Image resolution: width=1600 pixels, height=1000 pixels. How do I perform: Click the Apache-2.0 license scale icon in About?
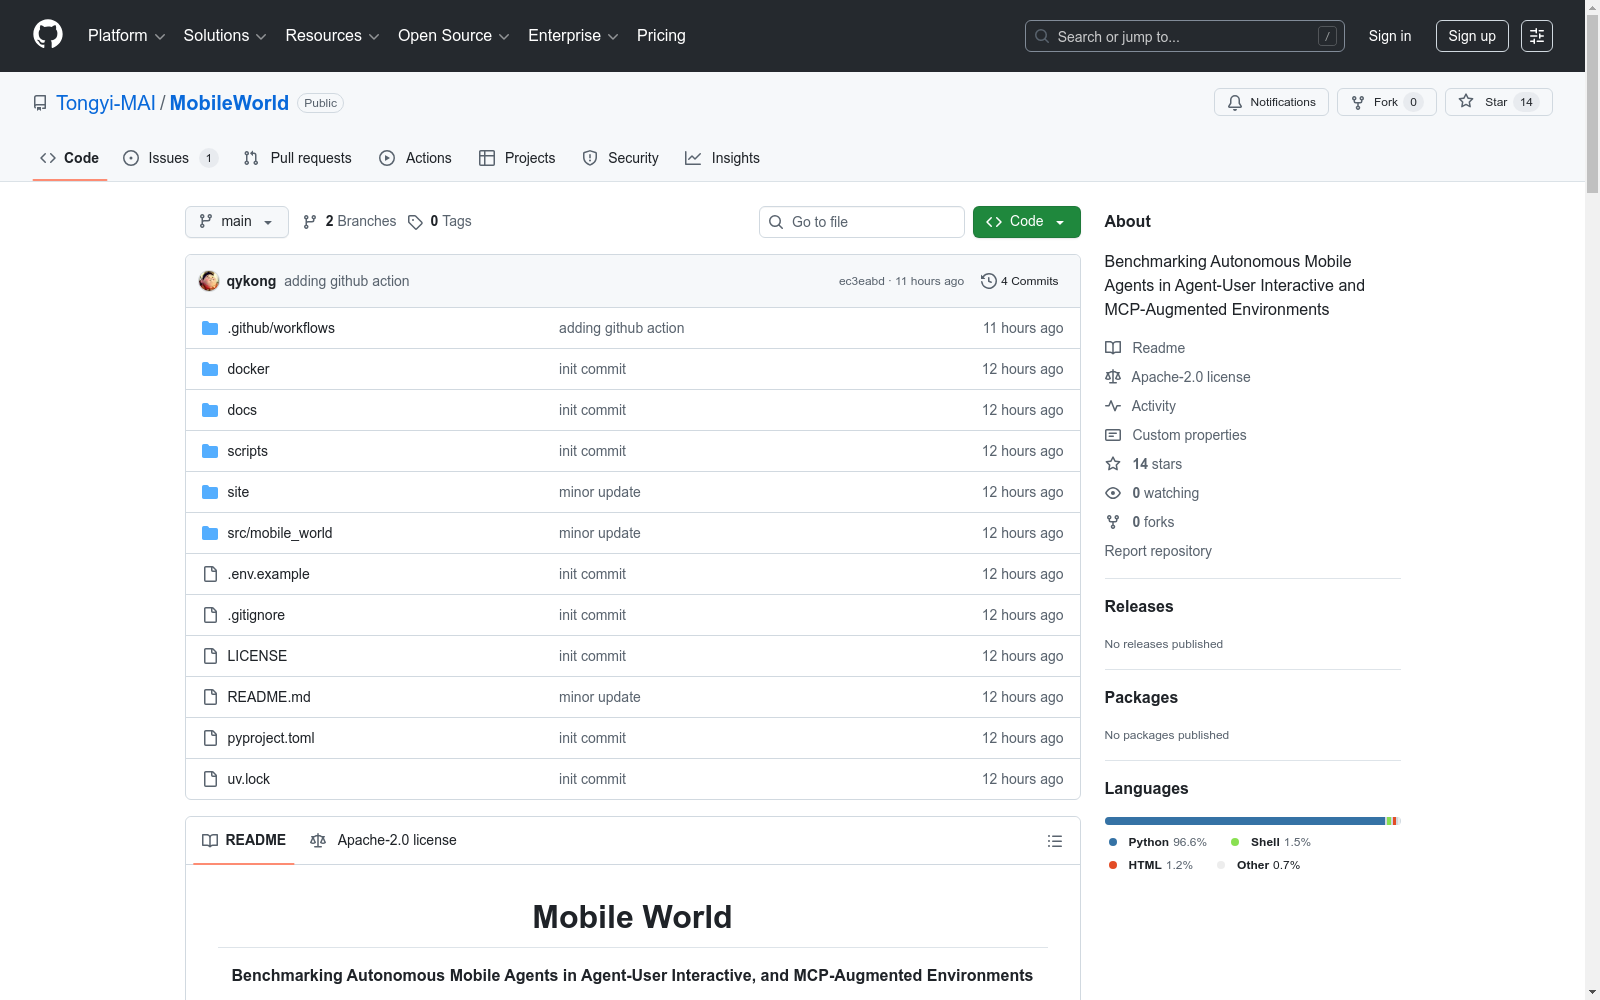tap(1113, 377)
